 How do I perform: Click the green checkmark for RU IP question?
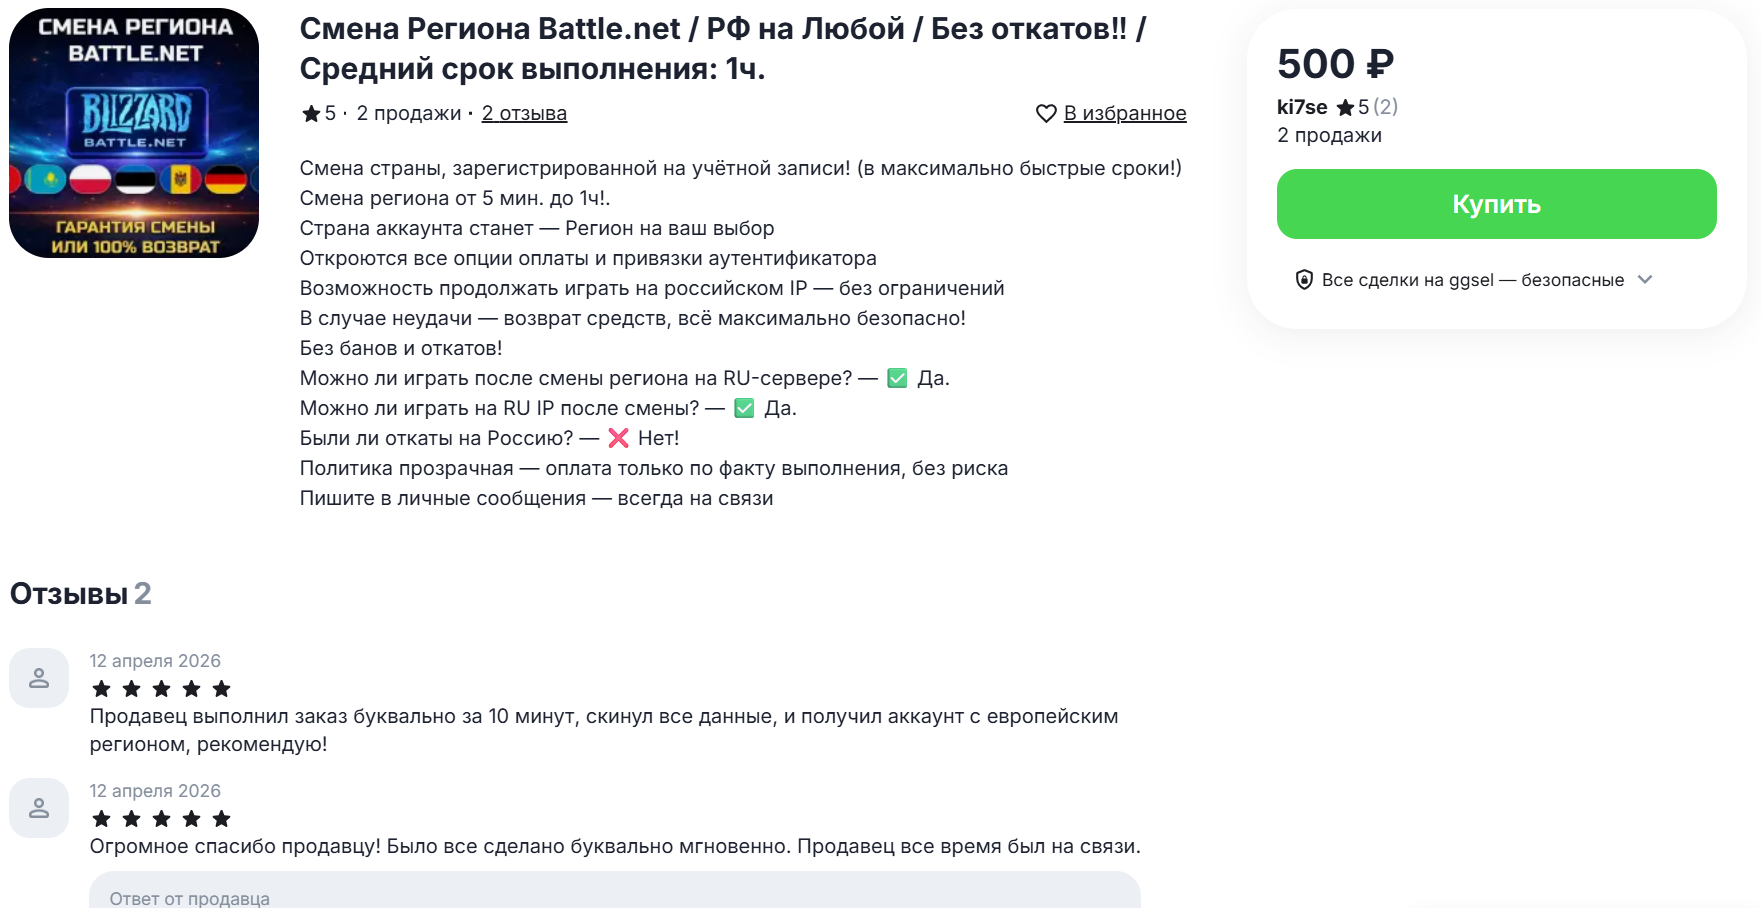coord(744,408)
